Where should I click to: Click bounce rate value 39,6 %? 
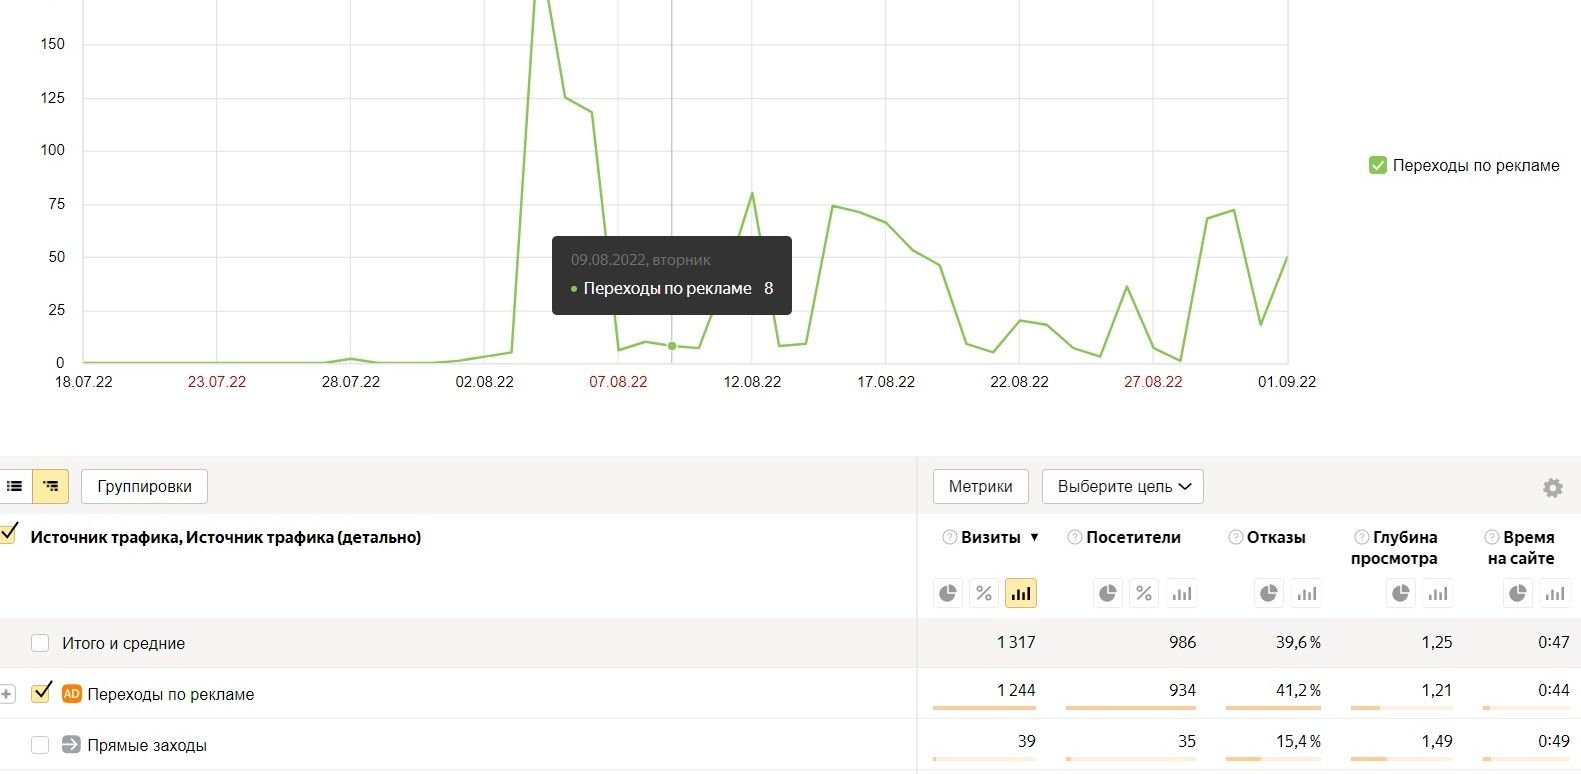(1298, 642)
